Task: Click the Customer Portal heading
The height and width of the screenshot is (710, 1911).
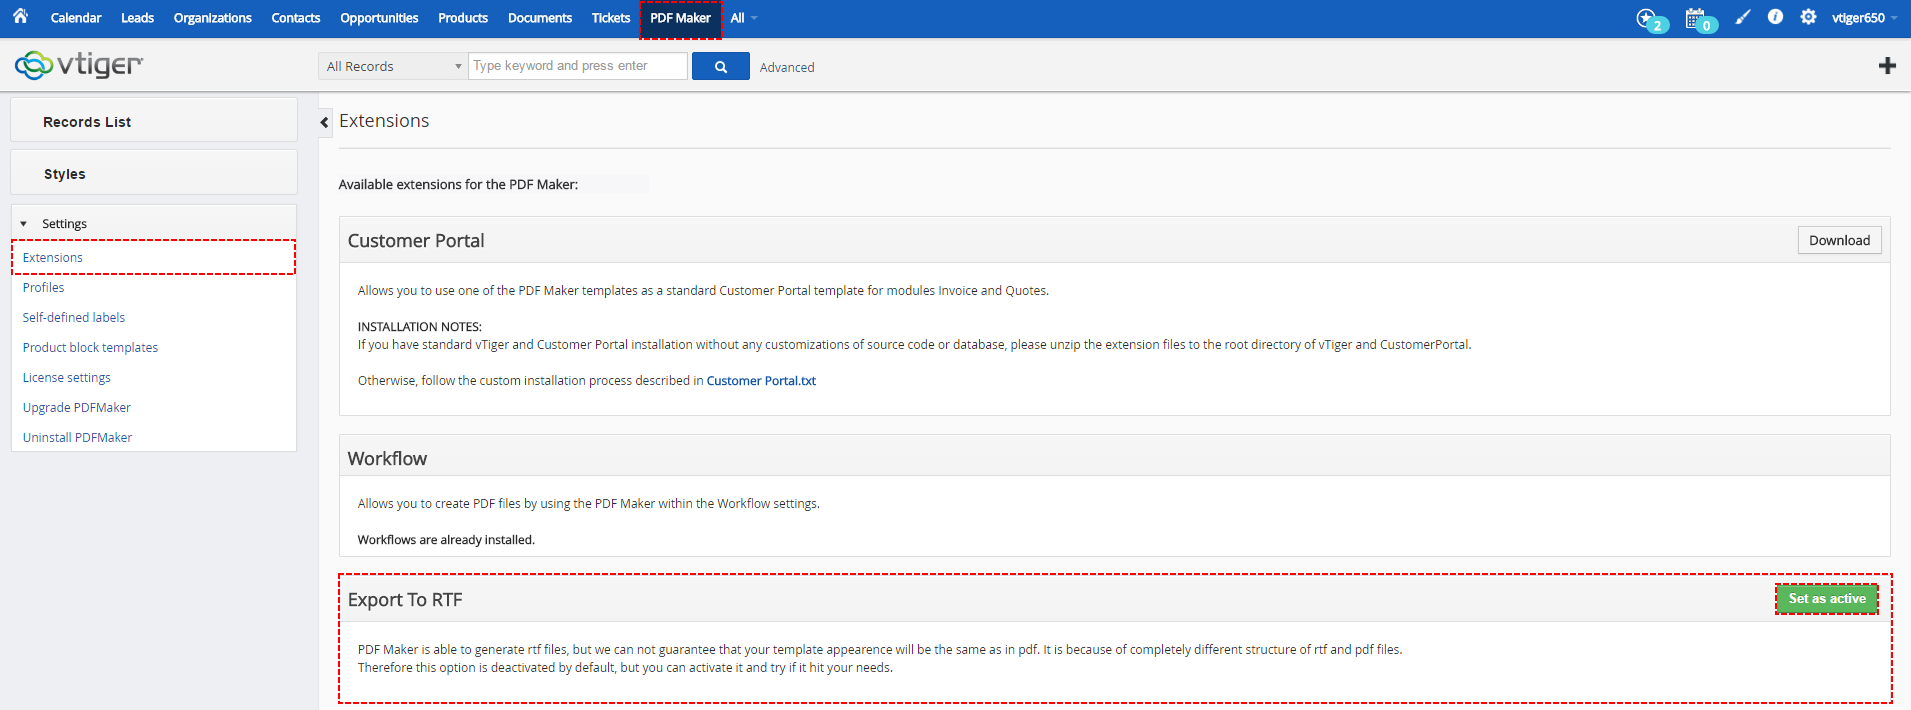Action: [416, 241]
